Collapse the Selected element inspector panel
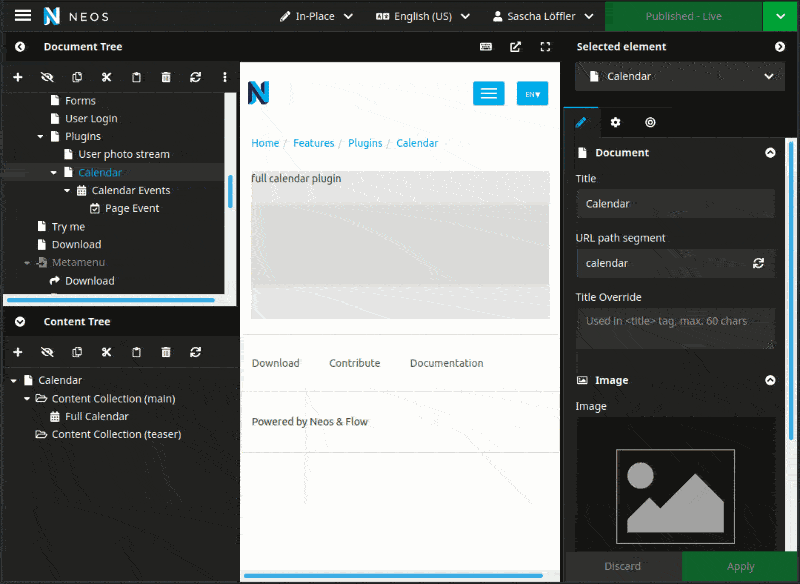This screenshot has height=584, width=800. 780,47
